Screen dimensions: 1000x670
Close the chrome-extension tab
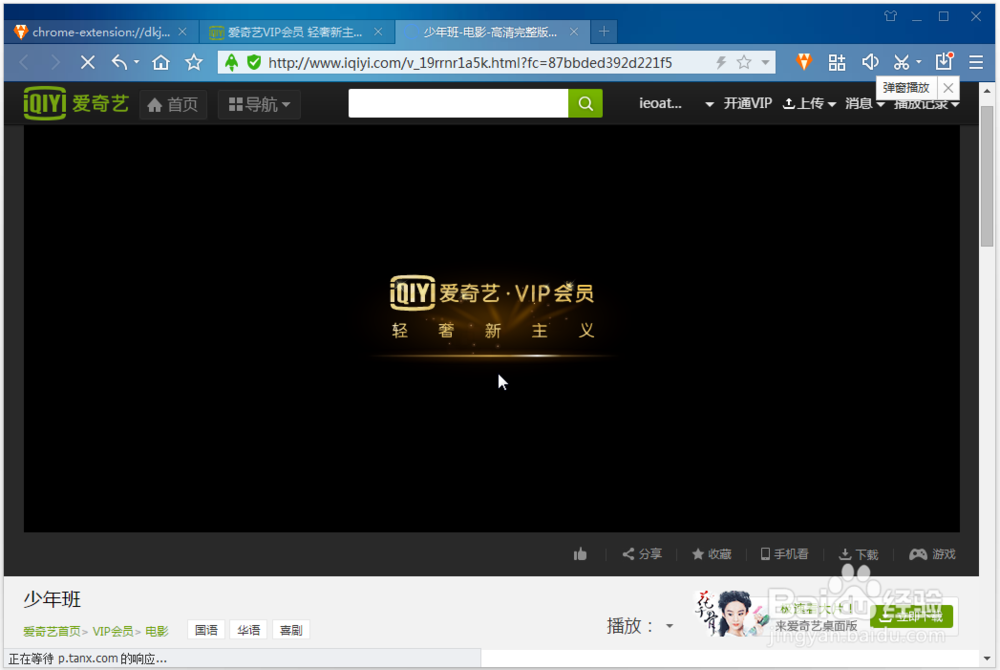click(182, 32)
